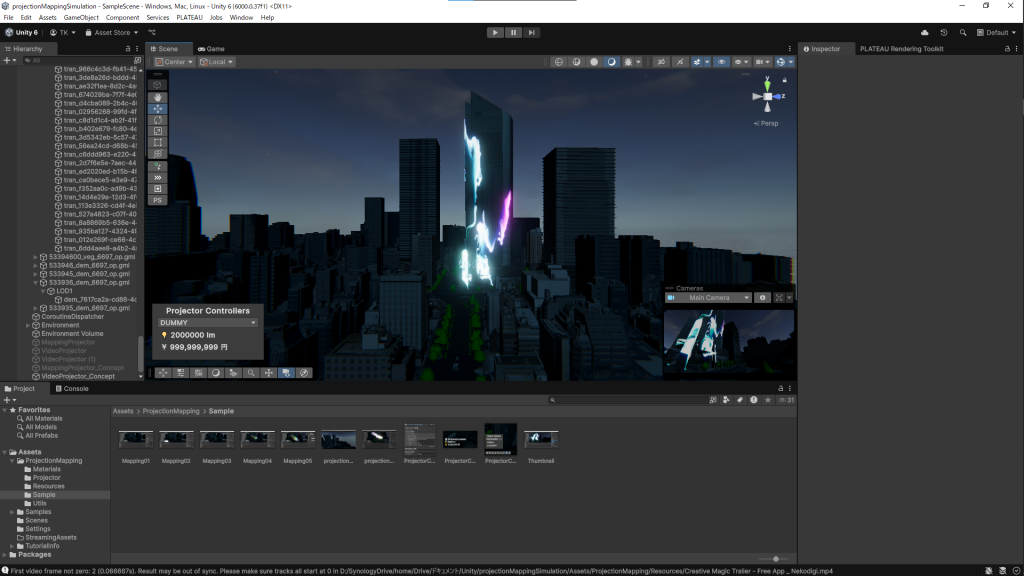The width and height of the screenshot is (1024, 576).
Task: Switch to the Console tab
Action: 72,389
